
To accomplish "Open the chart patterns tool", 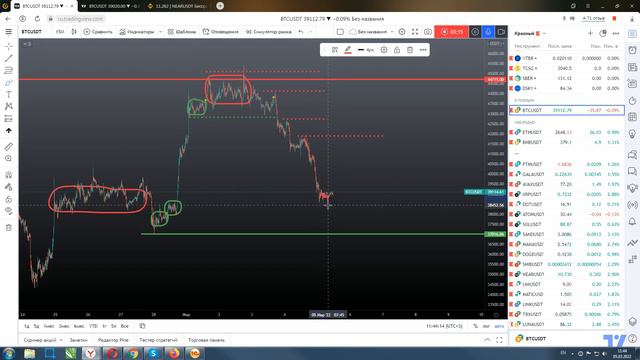I will 9,106.
